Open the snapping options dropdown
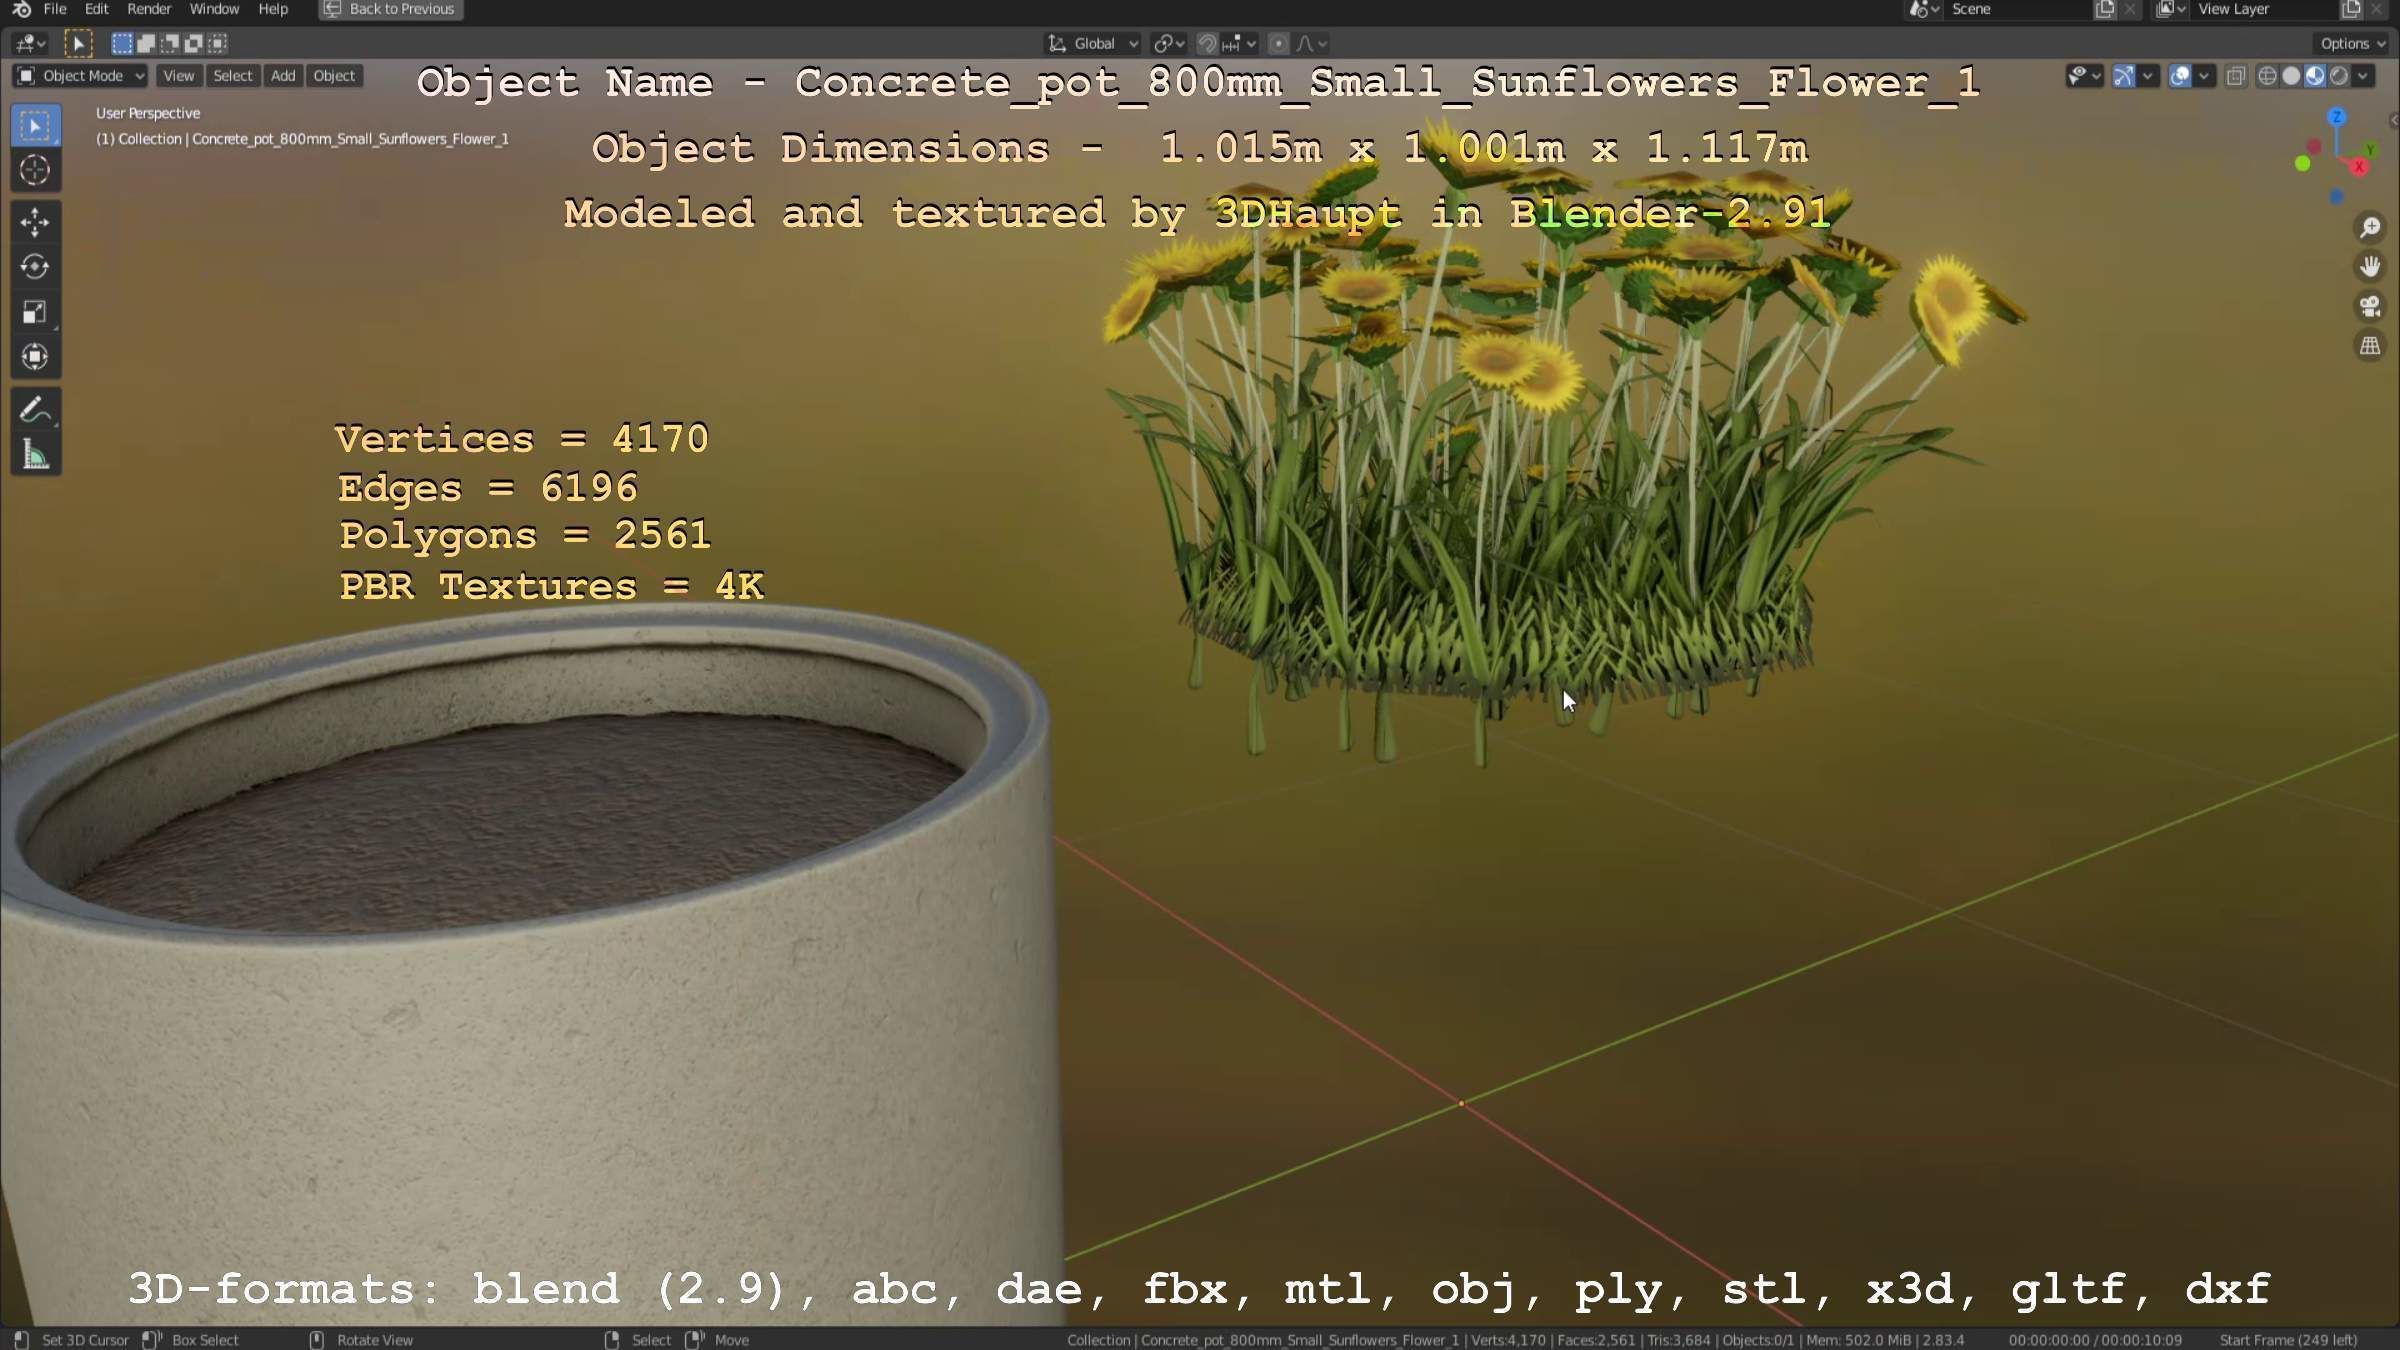 pyautogui.click(x=1239, y=44)
